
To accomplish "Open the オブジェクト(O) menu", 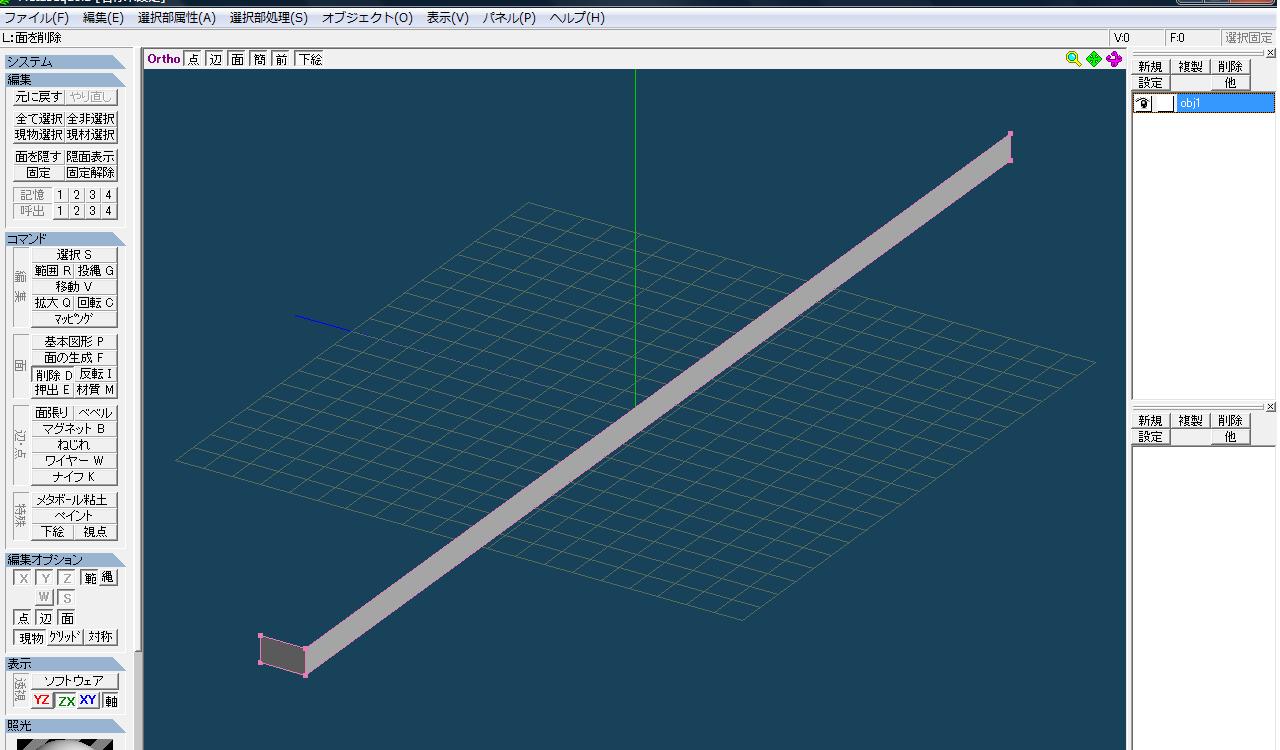I will pos(367,18).
